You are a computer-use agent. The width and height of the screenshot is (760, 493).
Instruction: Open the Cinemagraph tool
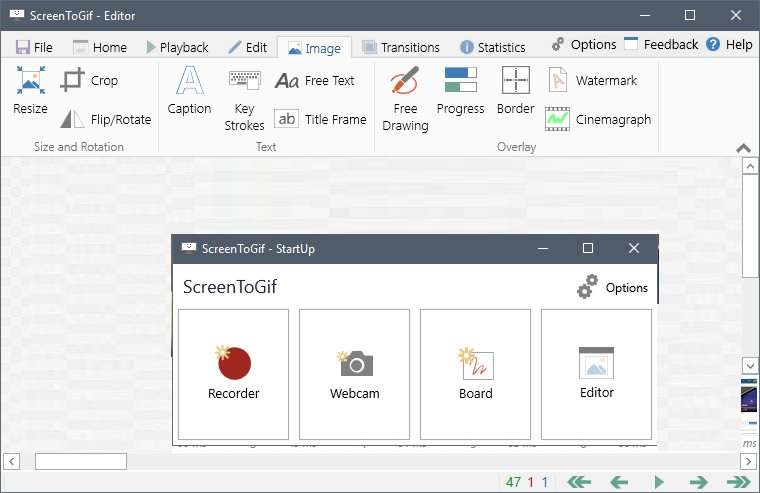click(x=598, y=119)
